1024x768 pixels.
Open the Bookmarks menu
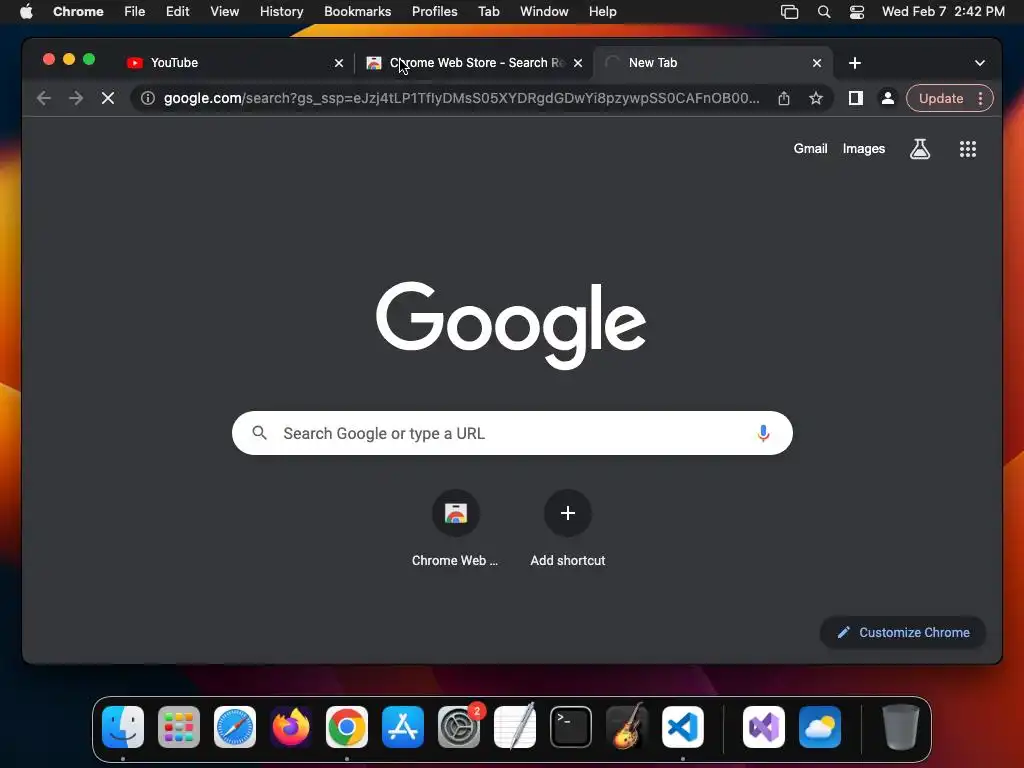357,11
